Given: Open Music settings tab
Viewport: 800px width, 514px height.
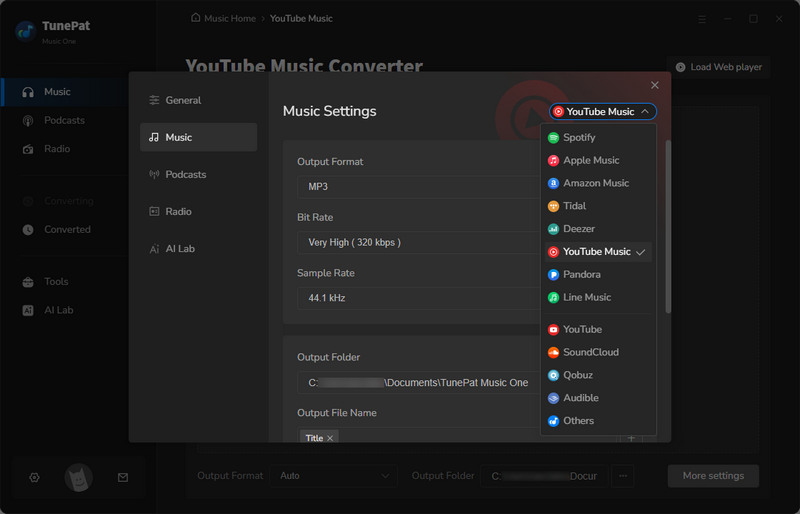Looking at the screenshot, I should [x=198, y=137].
